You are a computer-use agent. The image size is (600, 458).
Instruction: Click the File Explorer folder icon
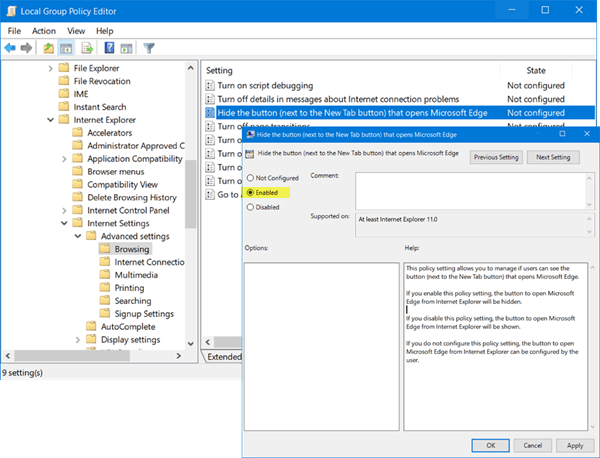[64, 68]
